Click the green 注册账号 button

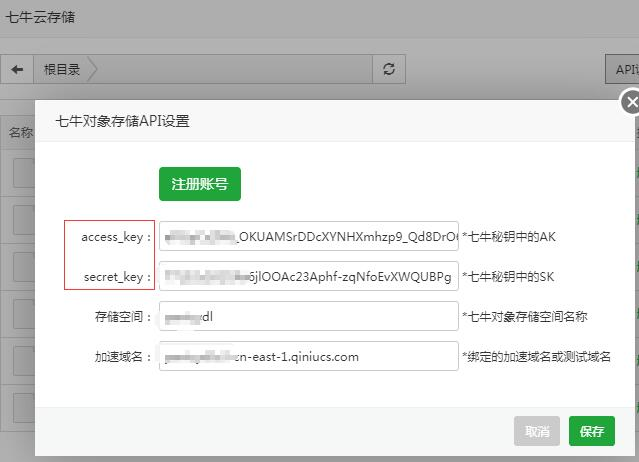[200, 184]
